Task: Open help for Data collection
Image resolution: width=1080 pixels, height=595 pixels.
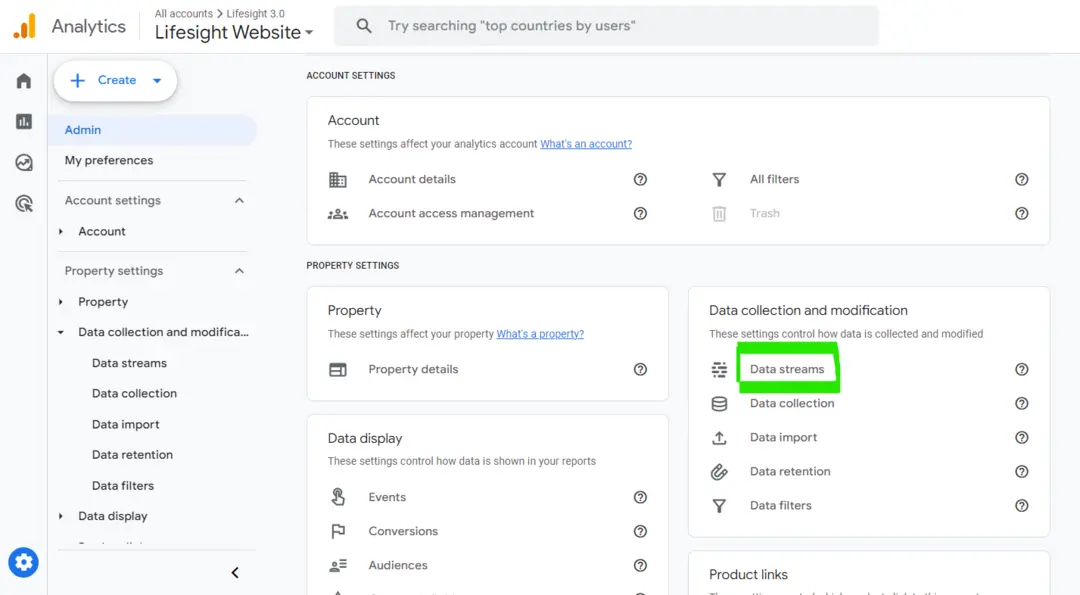Action: pos(1022,404)
